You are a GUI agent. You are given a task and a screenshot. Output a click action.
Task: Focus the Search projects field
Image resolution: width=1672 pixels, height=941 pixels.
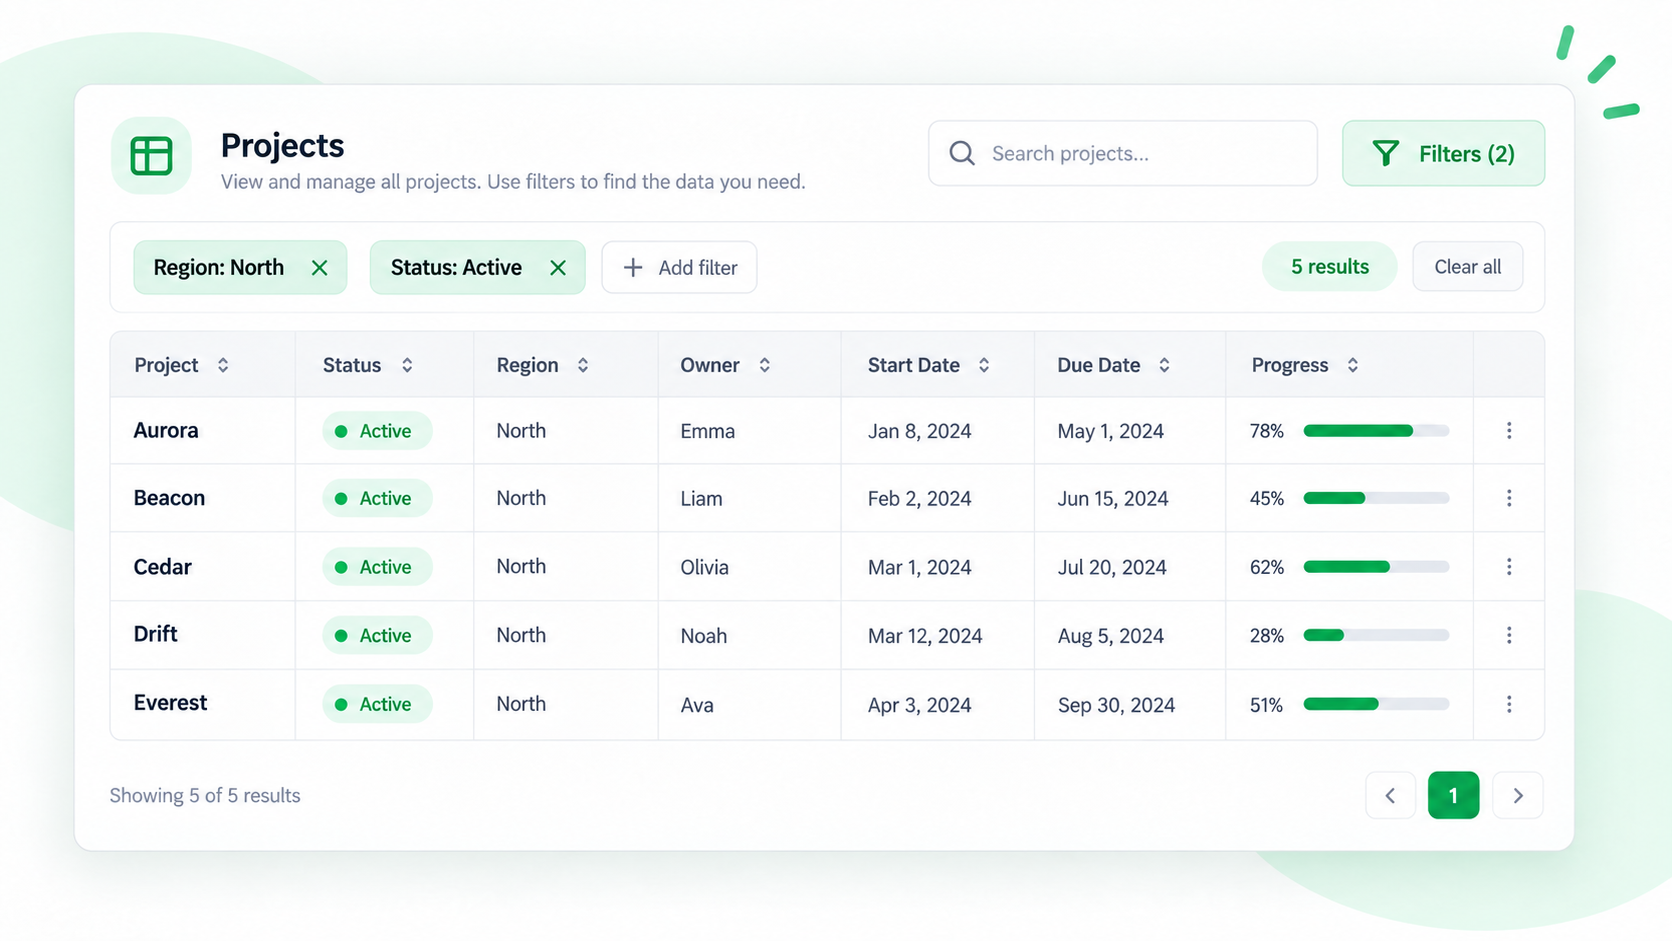pos(1122,153)
